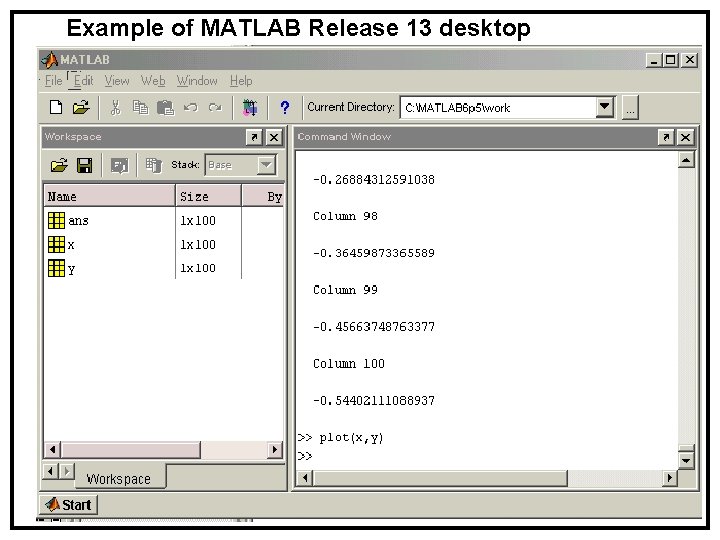Viewport: 720px width, 540px height.
Task: Click the Delete variable icon in Workspace toolbar
Action: (x=153, y=165)
